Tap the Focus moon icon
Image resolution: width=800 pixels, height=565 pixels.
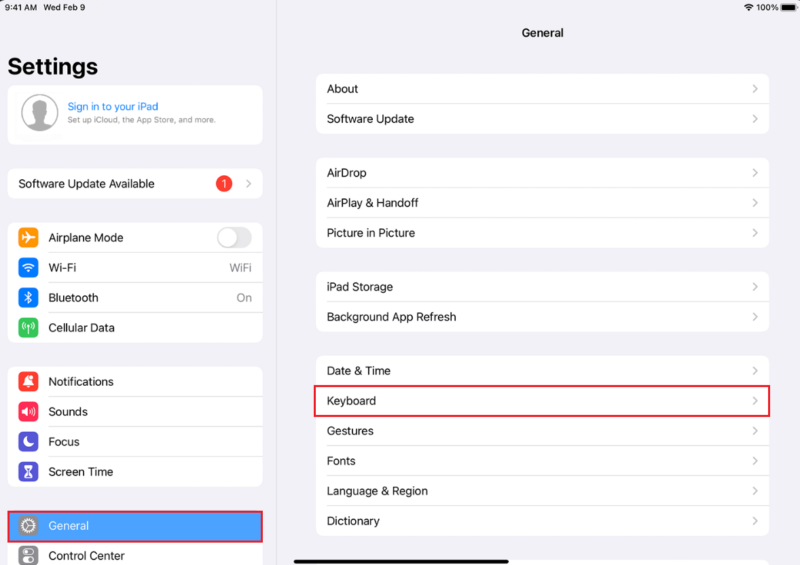tap(29, 442)
